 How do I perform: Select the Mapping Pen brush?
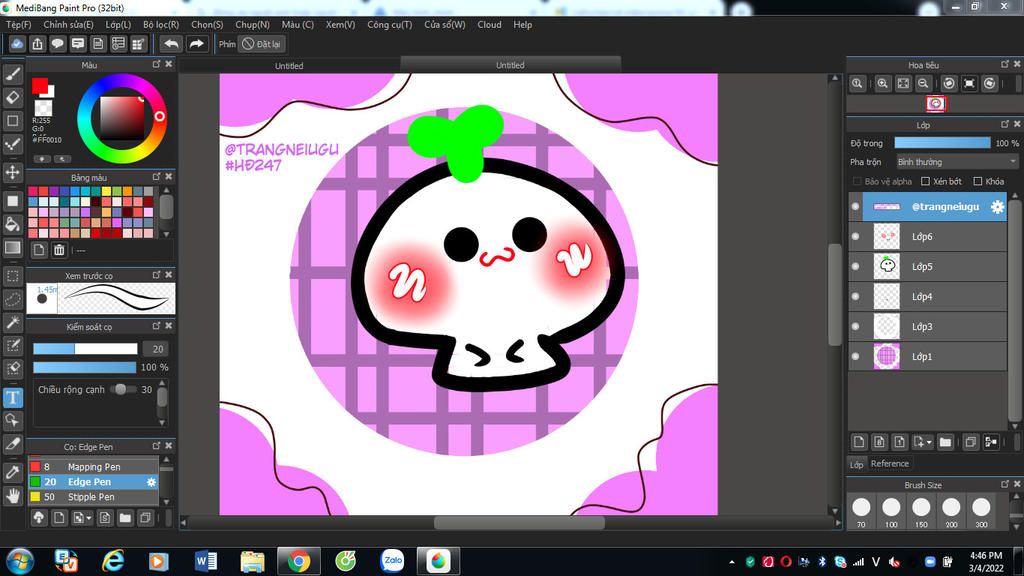(x=93, y=467)
